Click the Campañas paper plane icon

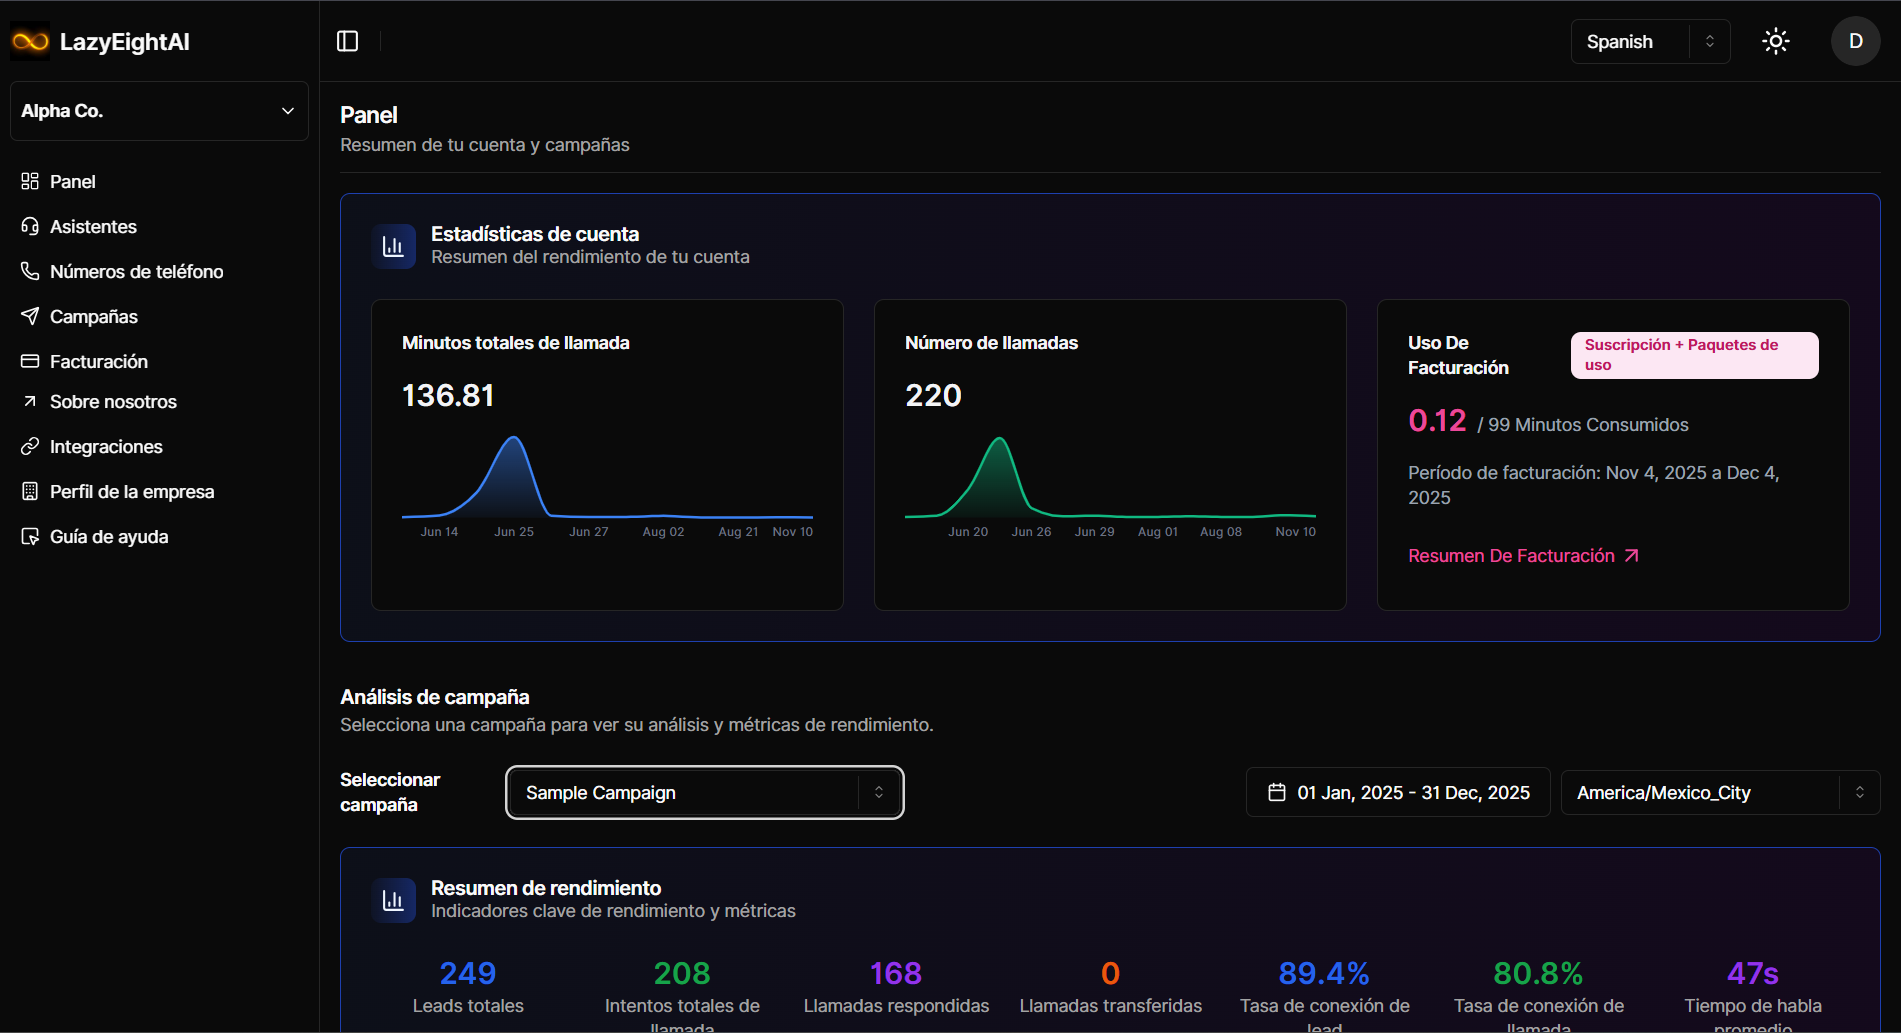pyautogui.click(x=30, y=316)
